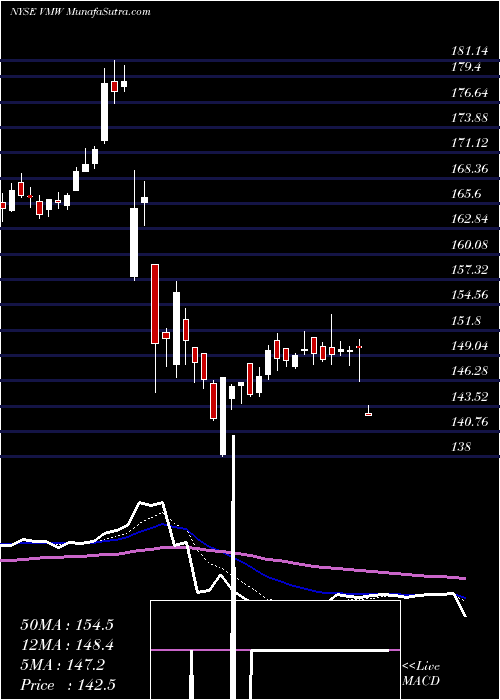Click the 138 price label
Screen dimensions: 500x700
click(x=460, y=446)
